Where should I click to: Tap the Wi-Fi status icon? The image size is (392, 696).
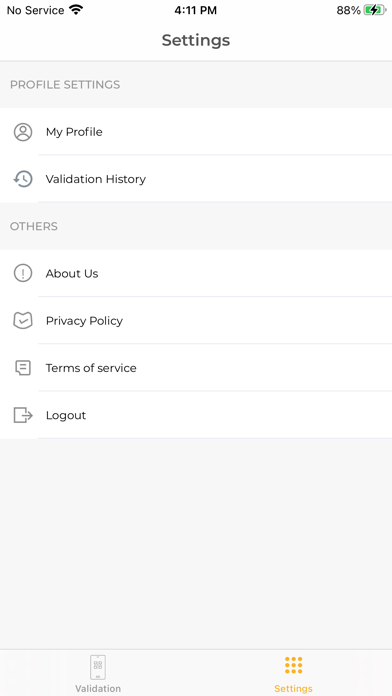pos(76,10)
